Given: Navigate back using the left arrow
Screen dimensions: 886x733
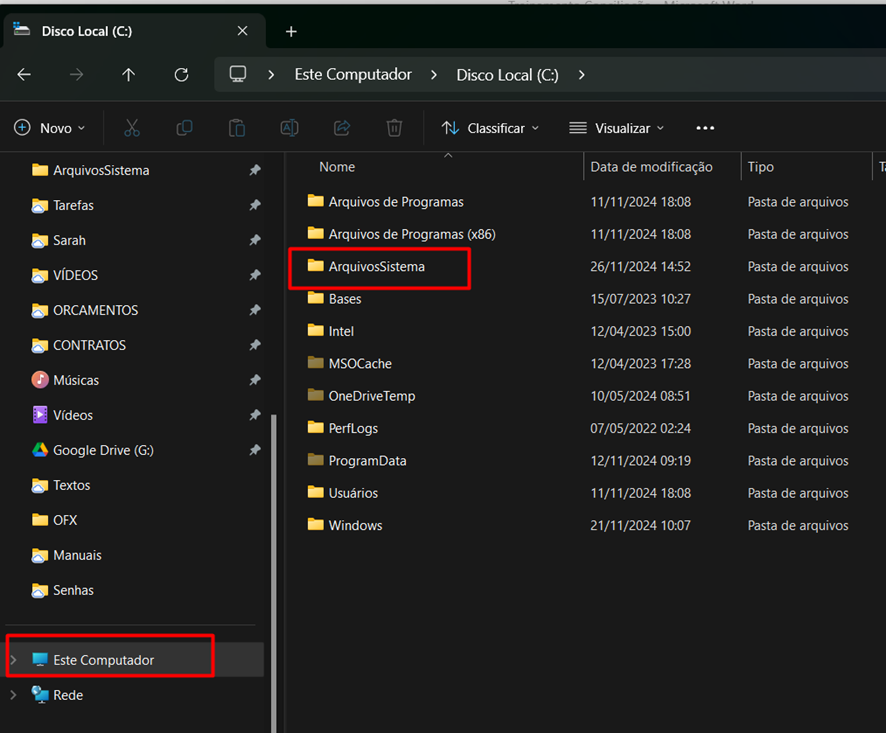Looking at the screenshot, I should click(x=24, y=75).
